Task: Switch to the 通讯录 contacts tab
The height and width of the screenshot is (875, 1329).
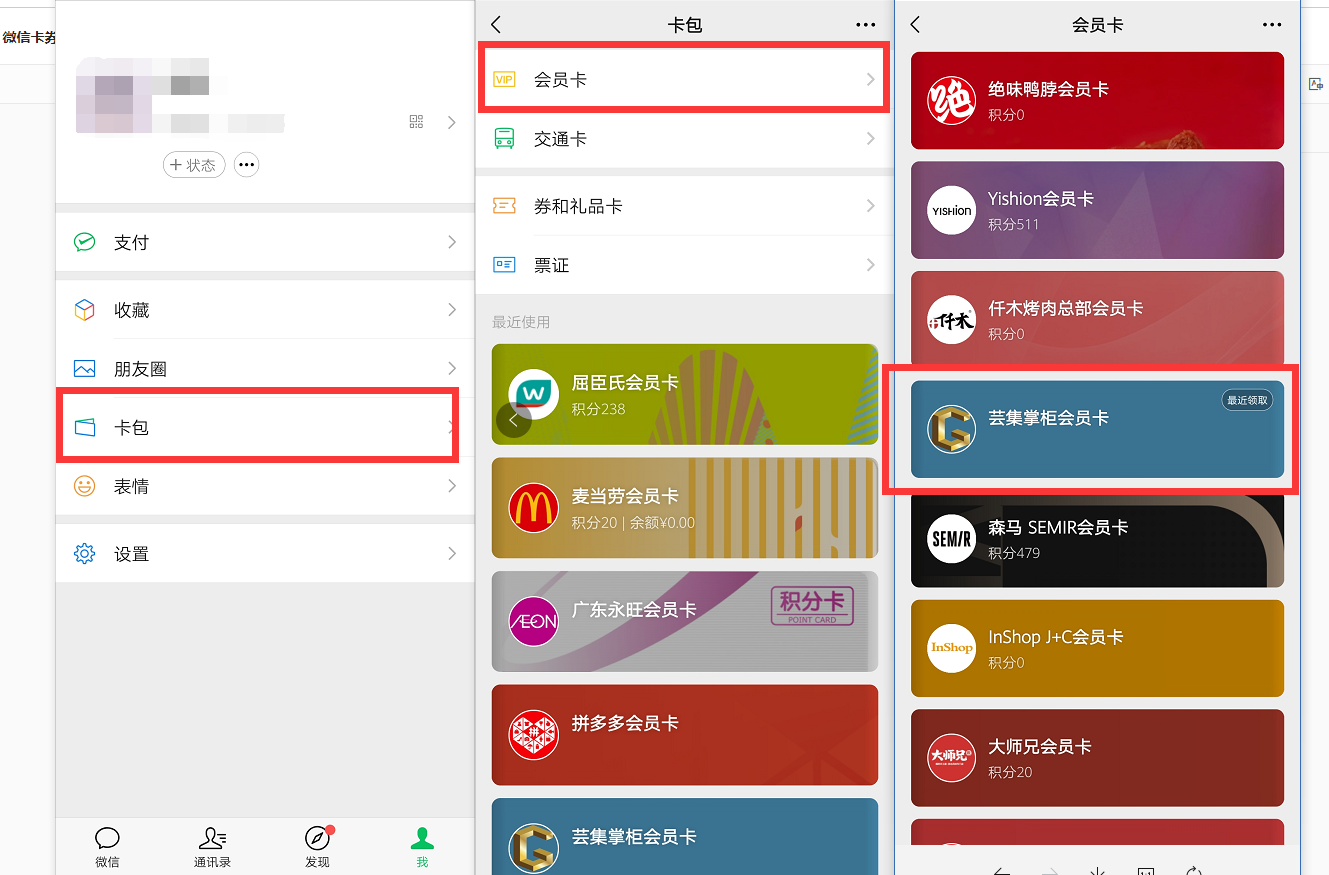Action: (x=212, y=846)
